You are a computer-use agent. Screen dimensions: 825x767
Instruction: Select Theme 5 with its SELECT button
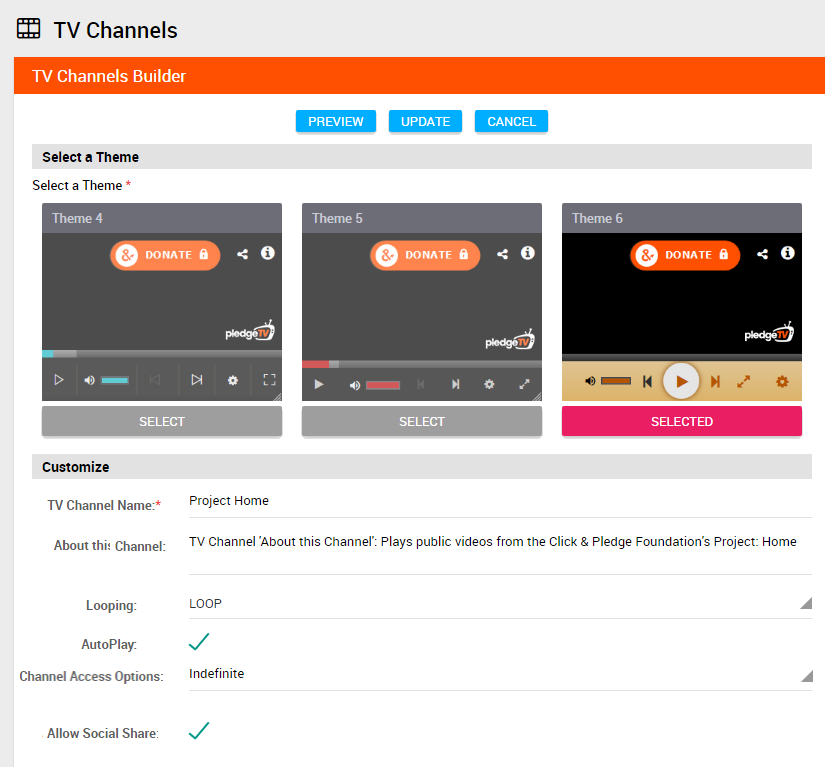422,421
